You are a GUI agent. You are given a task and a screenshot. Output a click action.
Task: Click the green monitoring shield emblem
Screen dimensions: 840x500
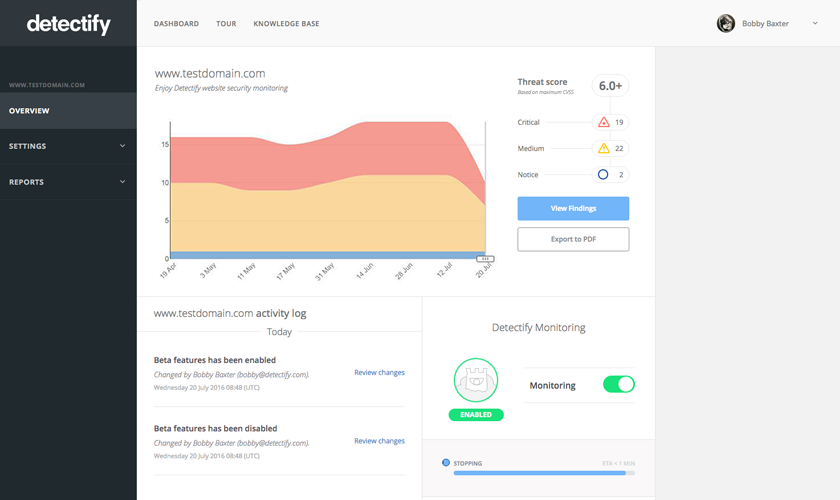(476, 380)
